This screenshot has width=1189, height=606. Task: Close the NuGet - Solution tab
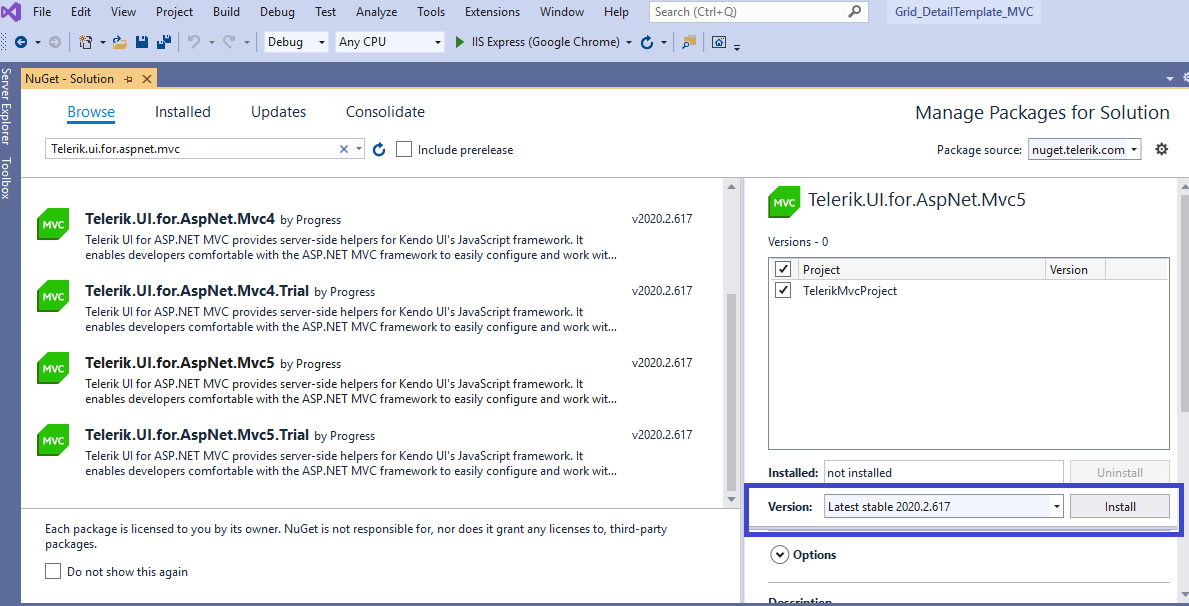click(x=147, y=79)
